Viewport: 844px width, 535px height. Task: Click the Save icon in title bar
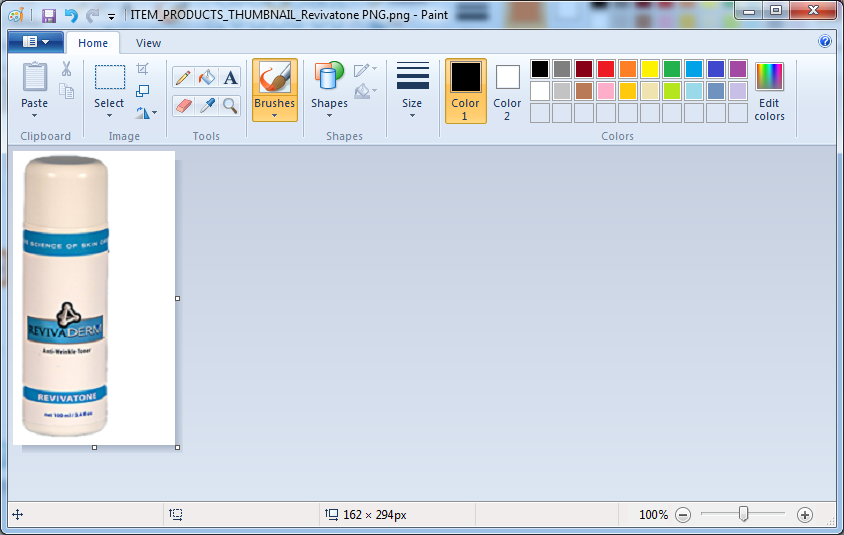click(48, 16)
